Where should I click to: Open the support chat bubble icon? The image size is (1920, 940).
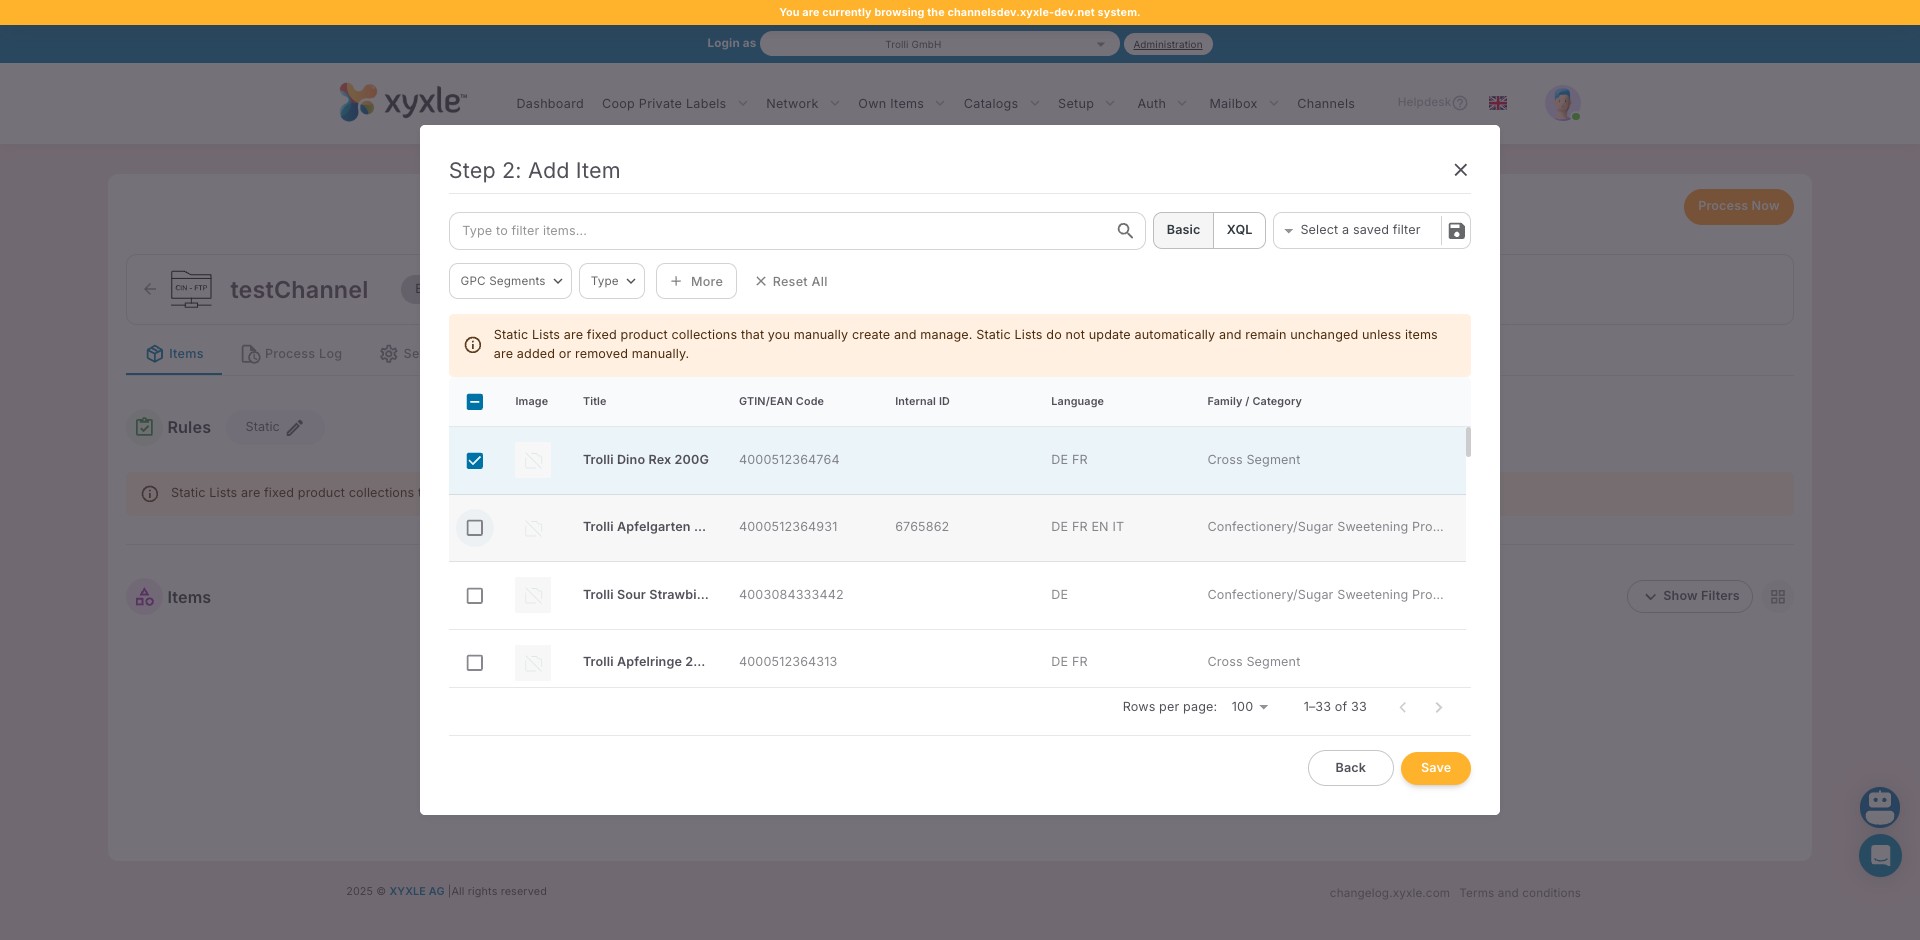[1879, 856]
